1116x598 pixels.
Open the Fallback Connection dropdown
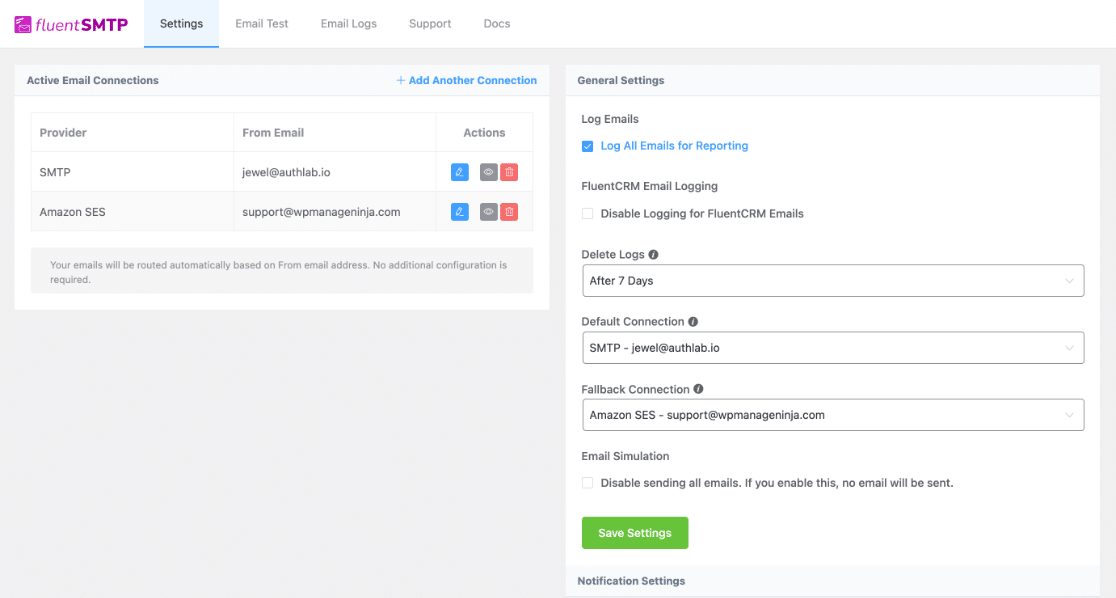pyautogui.click(x=833, y=415)
